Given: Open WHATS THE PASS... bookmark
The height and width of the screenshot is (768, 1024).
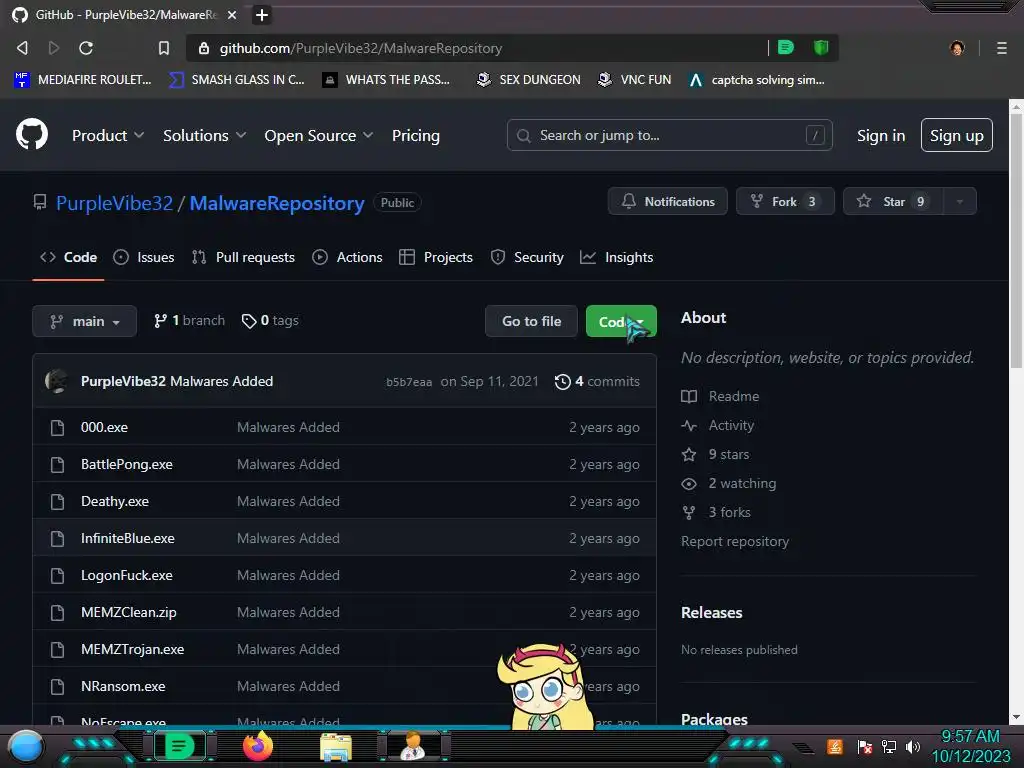Looking at the screenshot, I should tap(386, 80).
